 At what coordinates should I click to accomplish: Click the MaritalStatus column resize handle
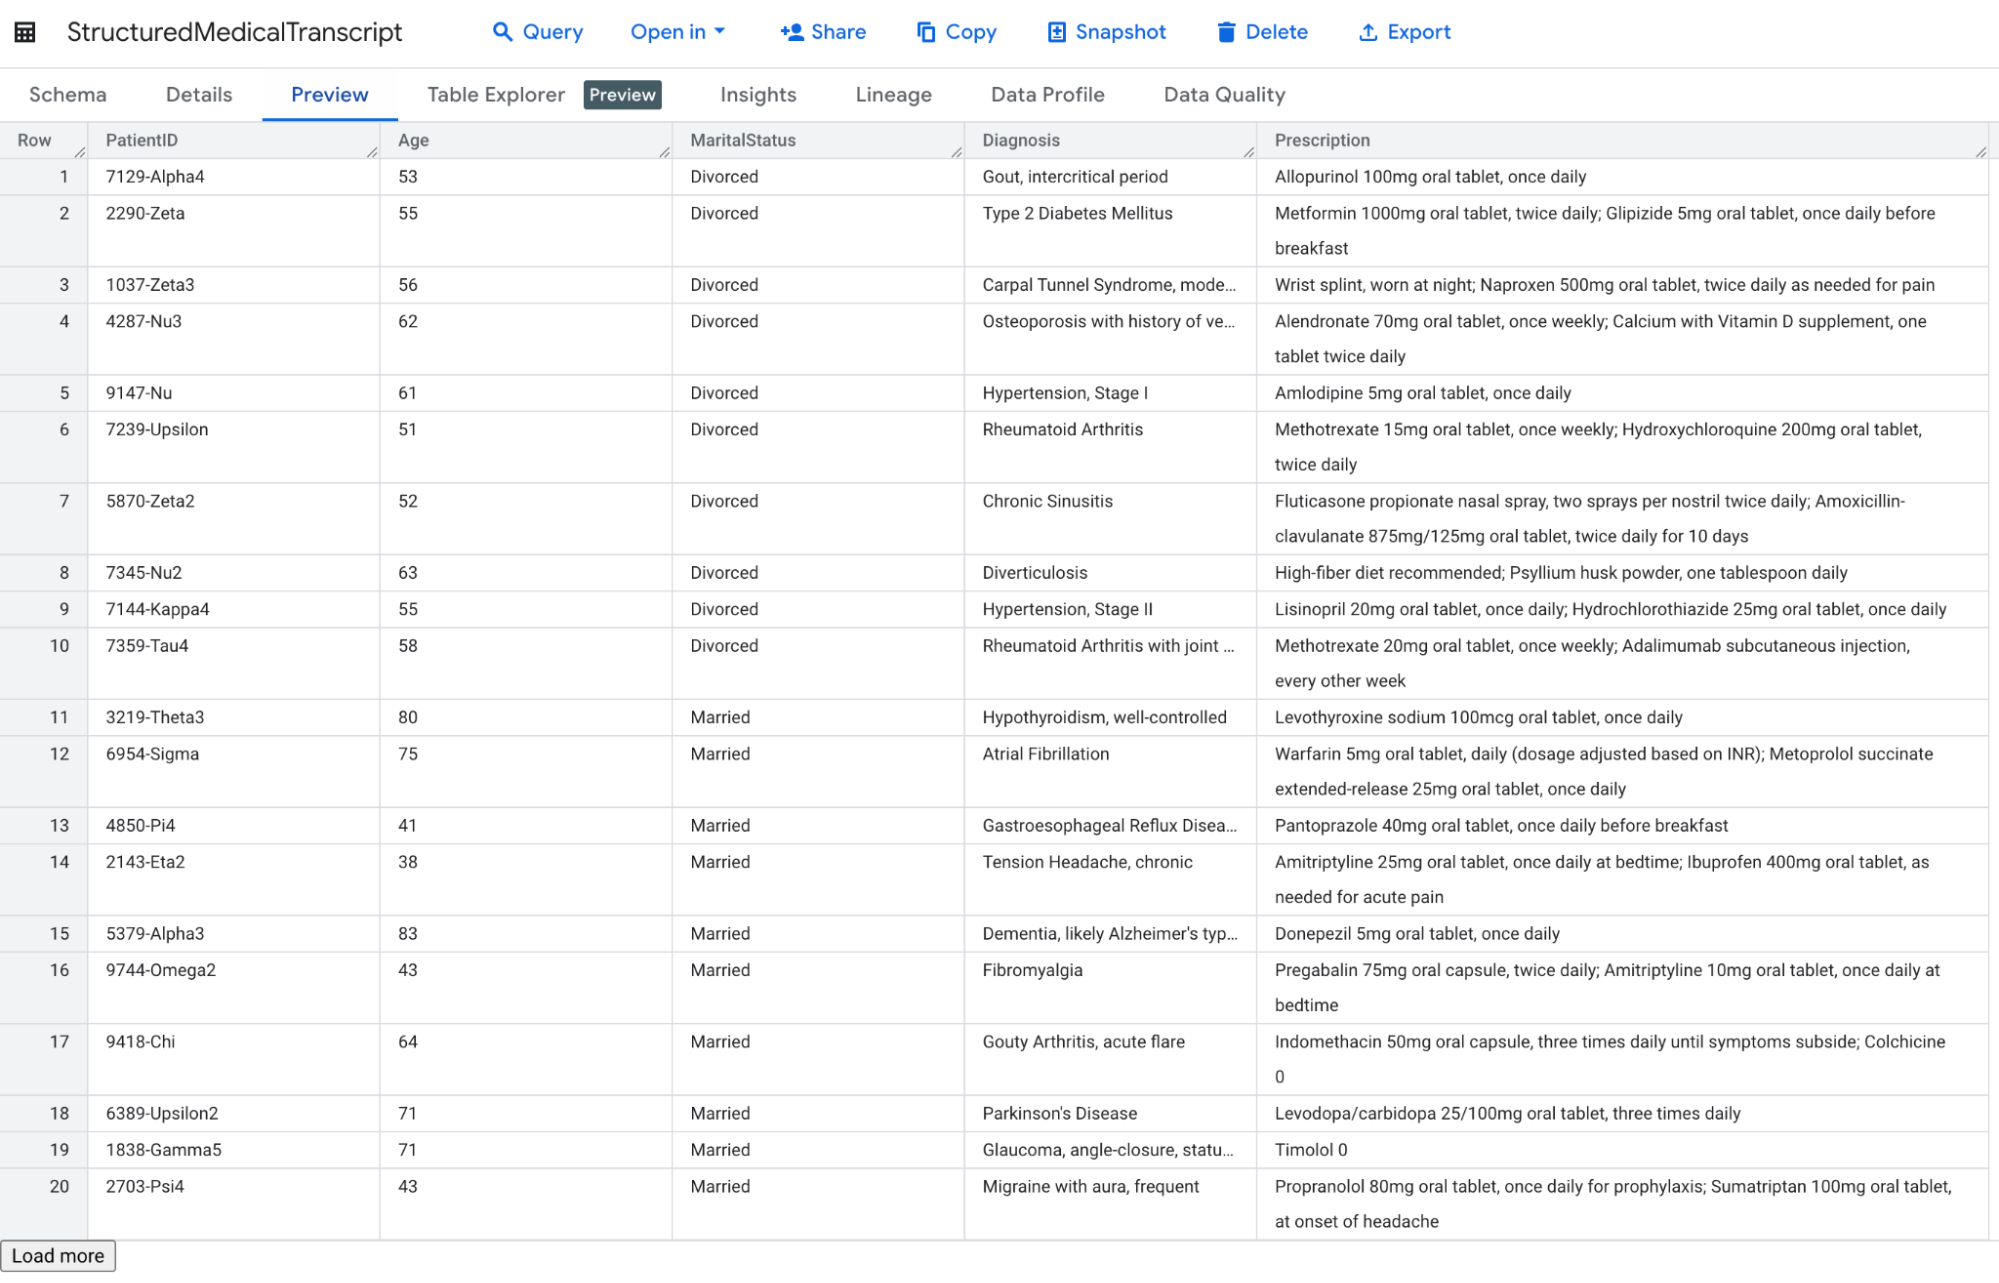956,151
